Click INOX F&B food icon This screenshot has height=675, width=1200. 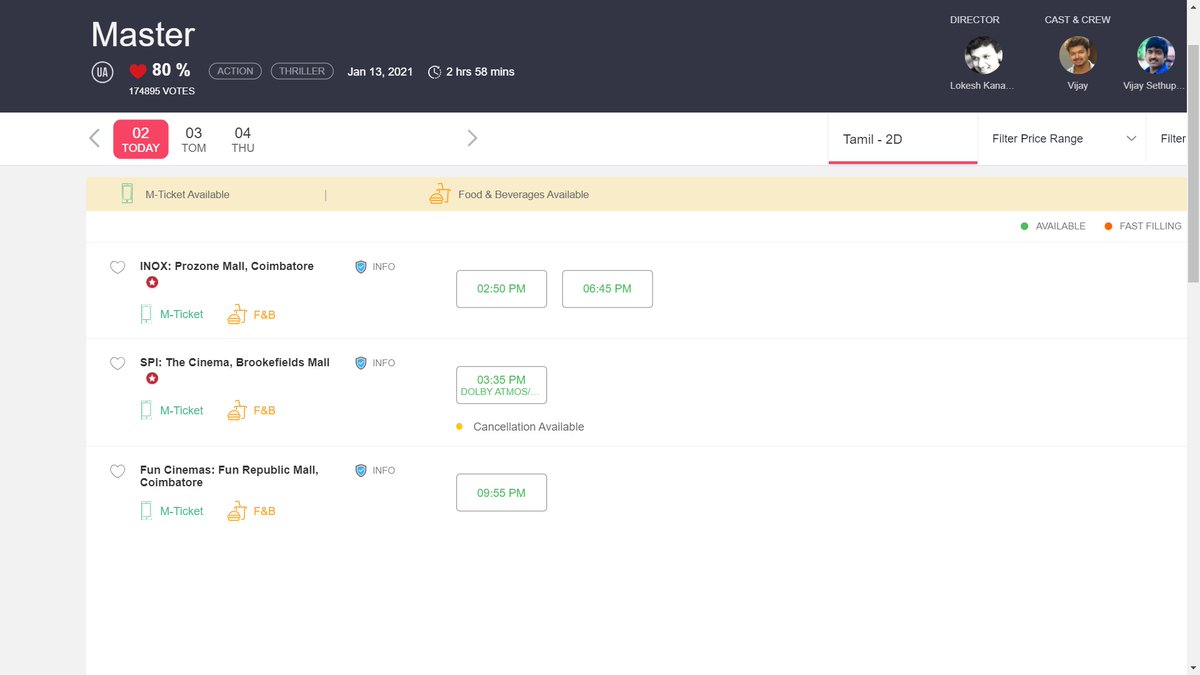237,314
